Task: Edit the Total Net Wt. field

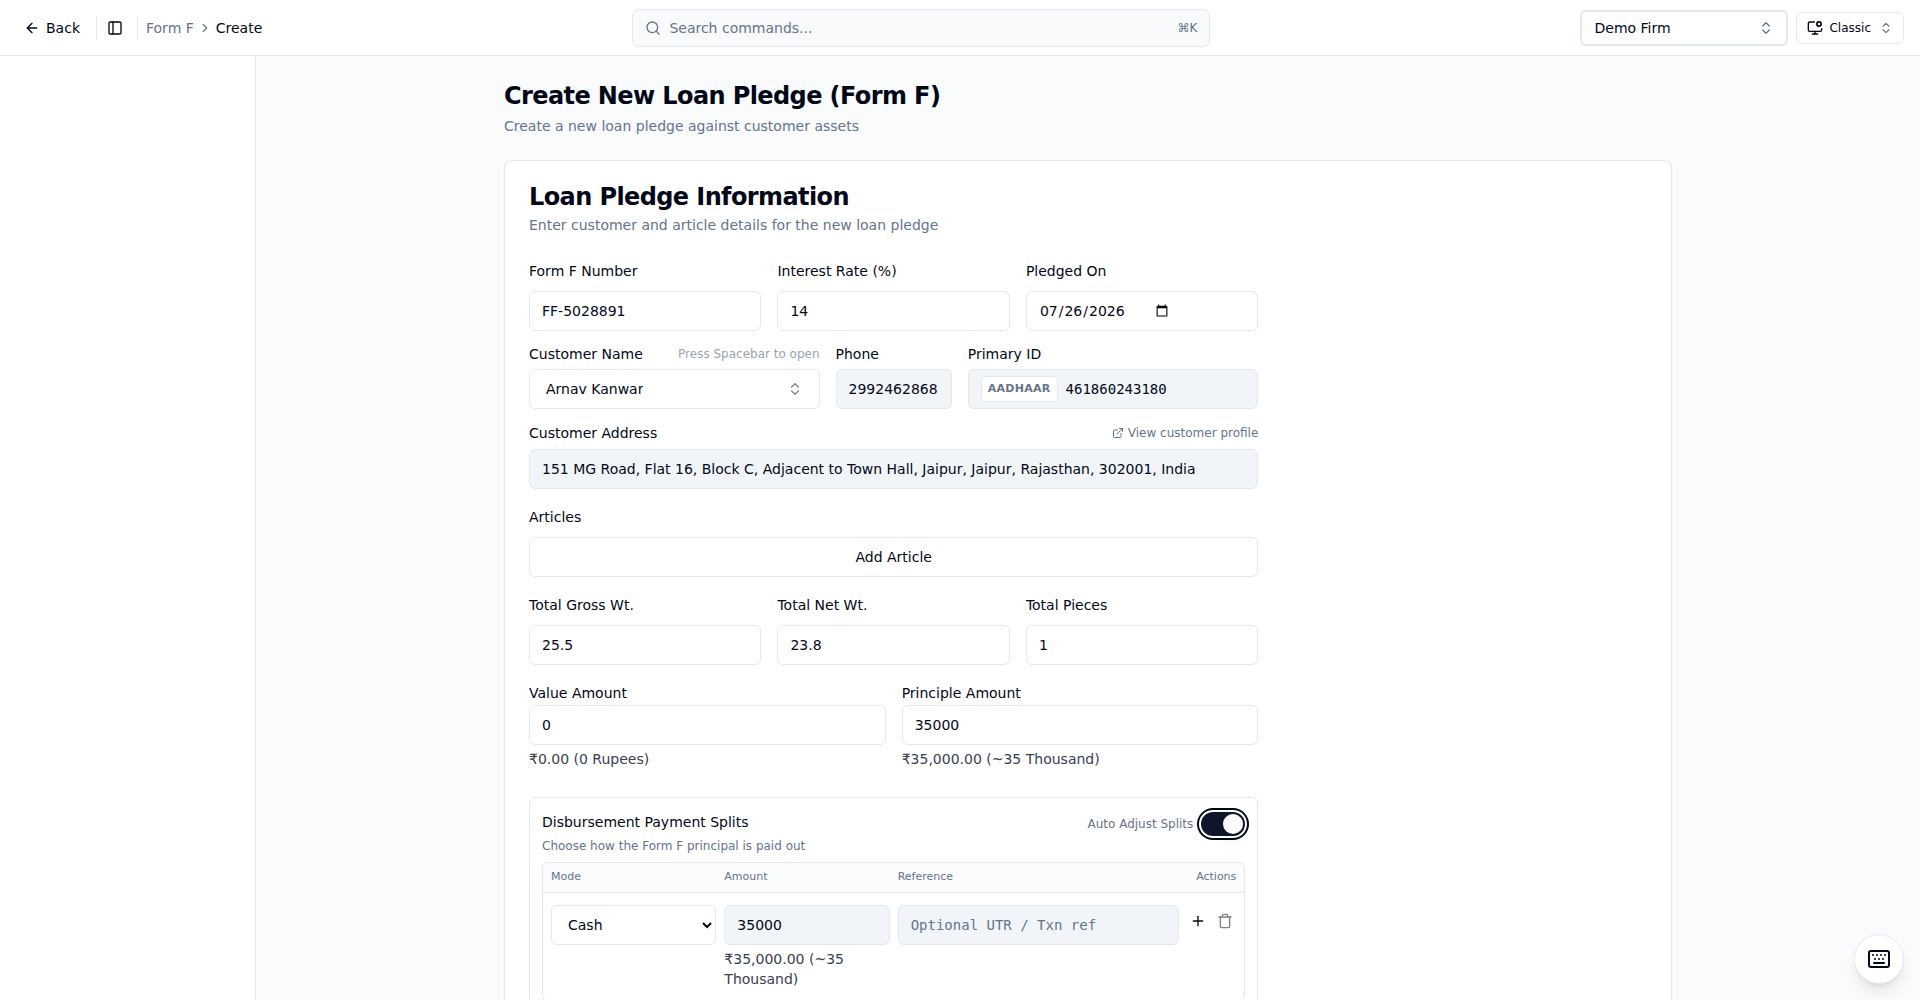Action: [893, 645]
